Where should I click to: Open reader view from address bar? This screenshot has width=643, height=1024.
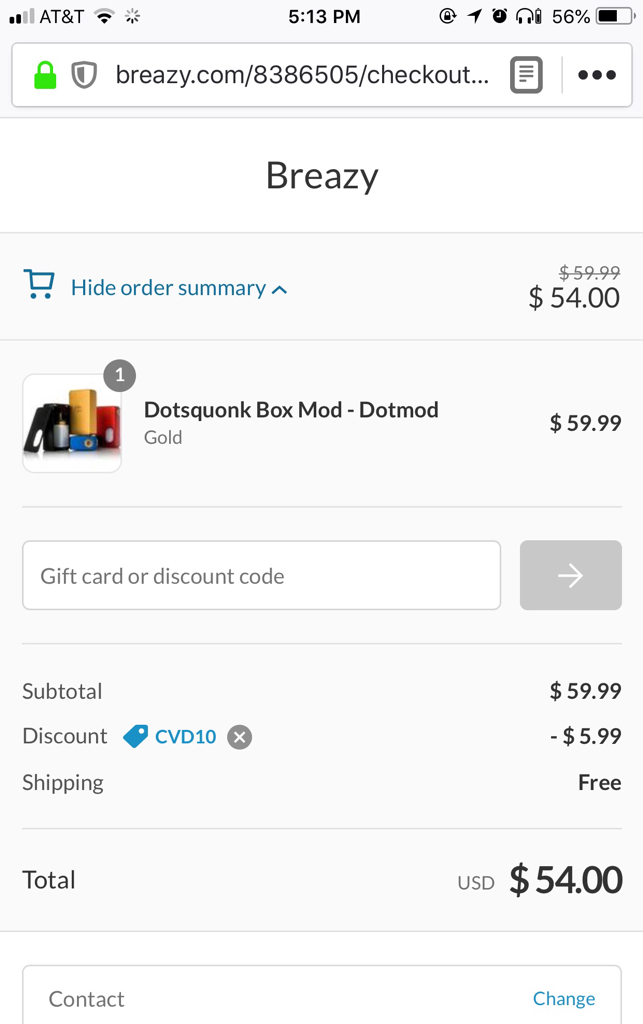pyautogui.click(x=526, y=75)
